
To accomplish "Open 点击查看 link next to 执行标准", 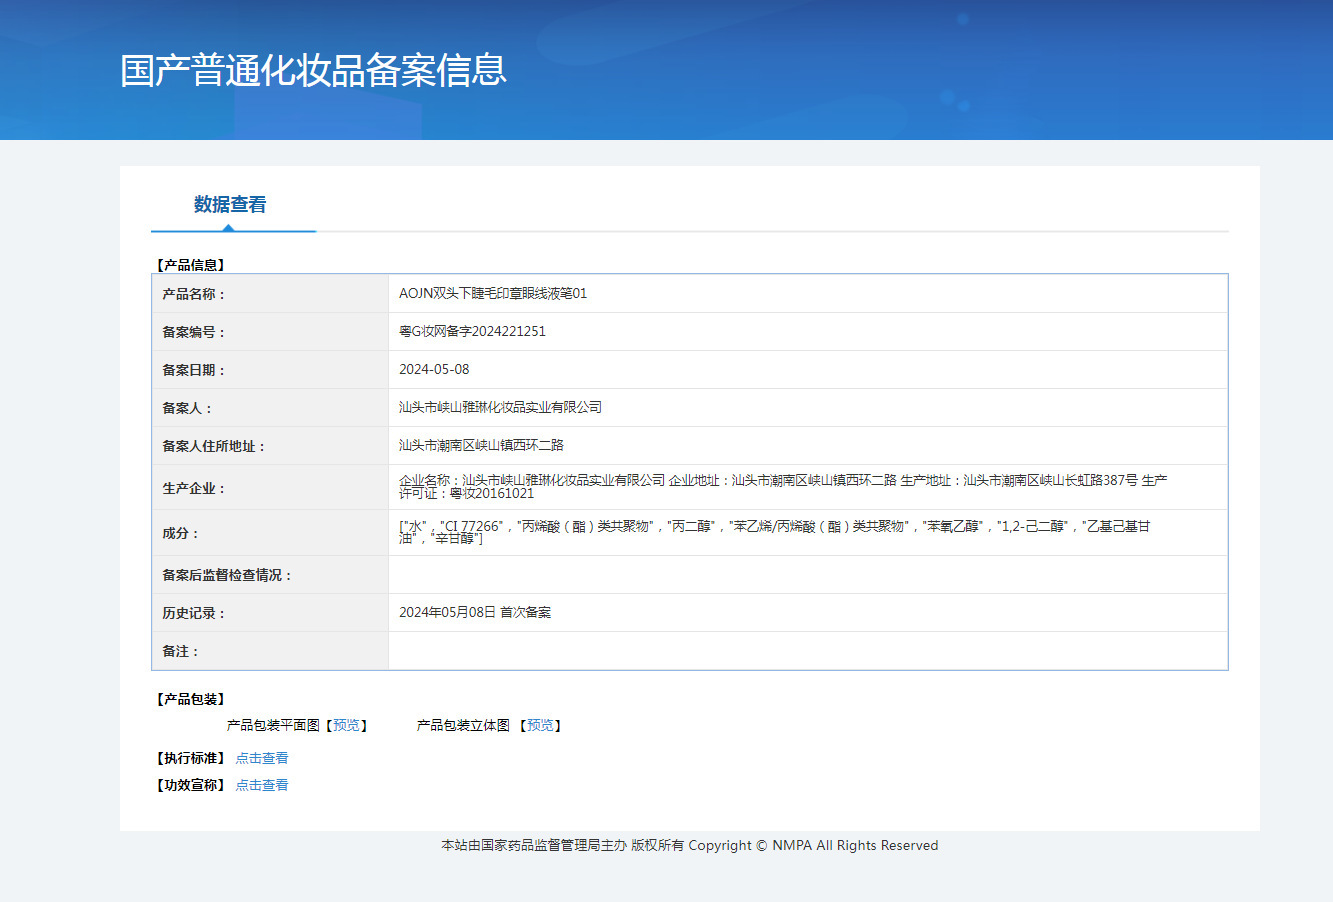I will click(x=262, y=758).
